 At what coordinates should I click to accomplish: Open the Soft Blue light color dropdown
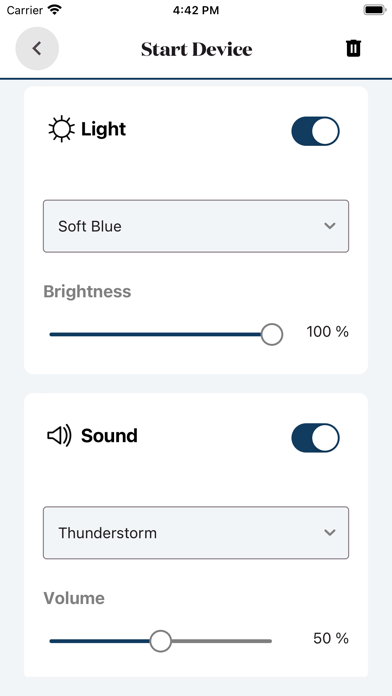click(196, 226)
